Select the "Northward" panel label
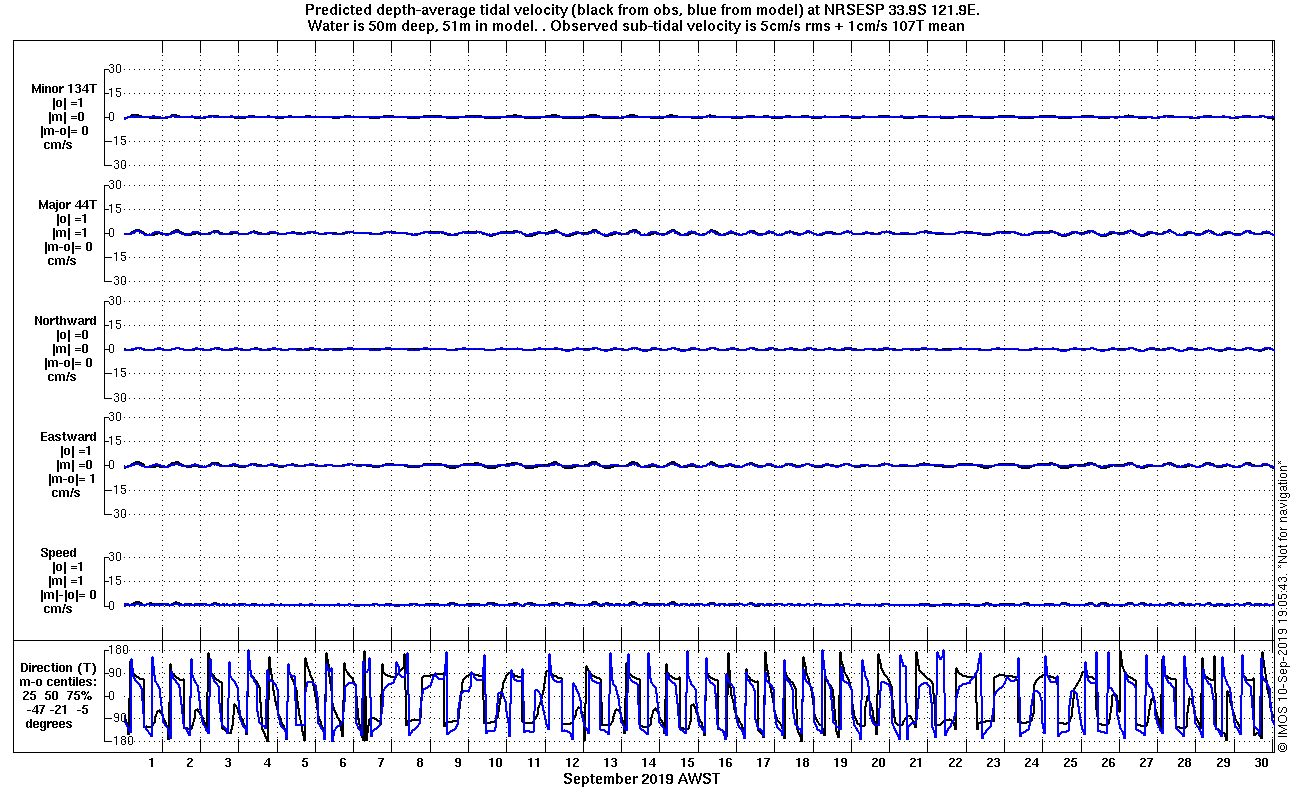This screenshot has width=1300, height=800. pos(65,320)
